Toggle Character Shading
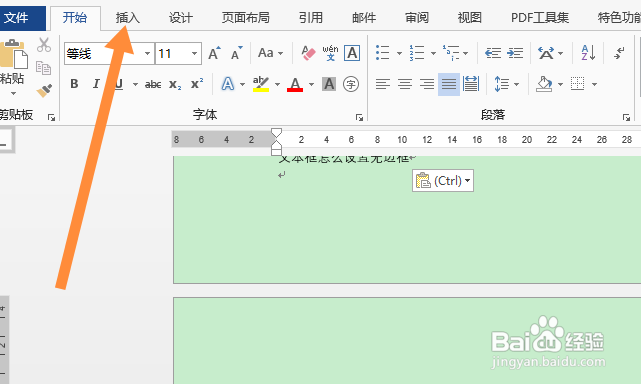Screen dimensions: 641x384 click(x=329, y=84)
